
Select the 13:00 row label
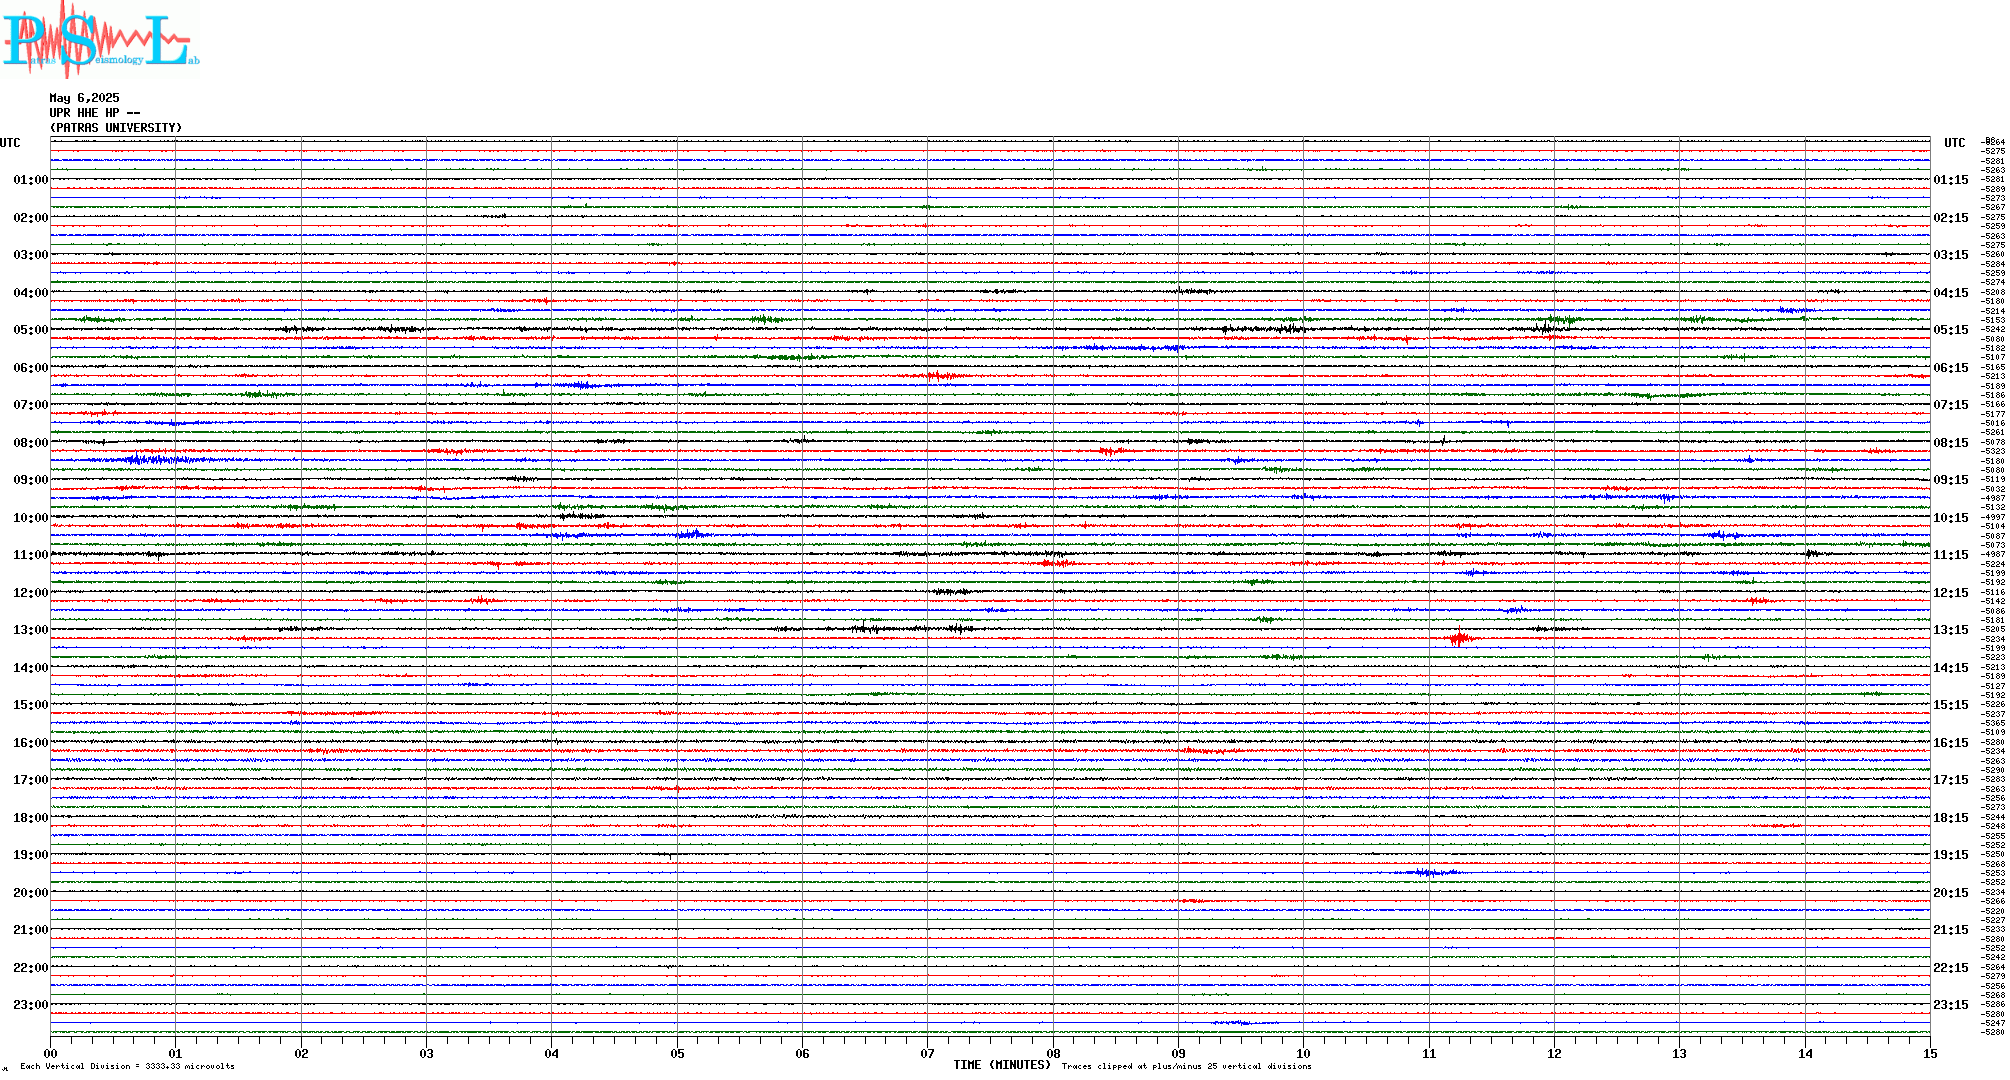[x=31, y=630]
